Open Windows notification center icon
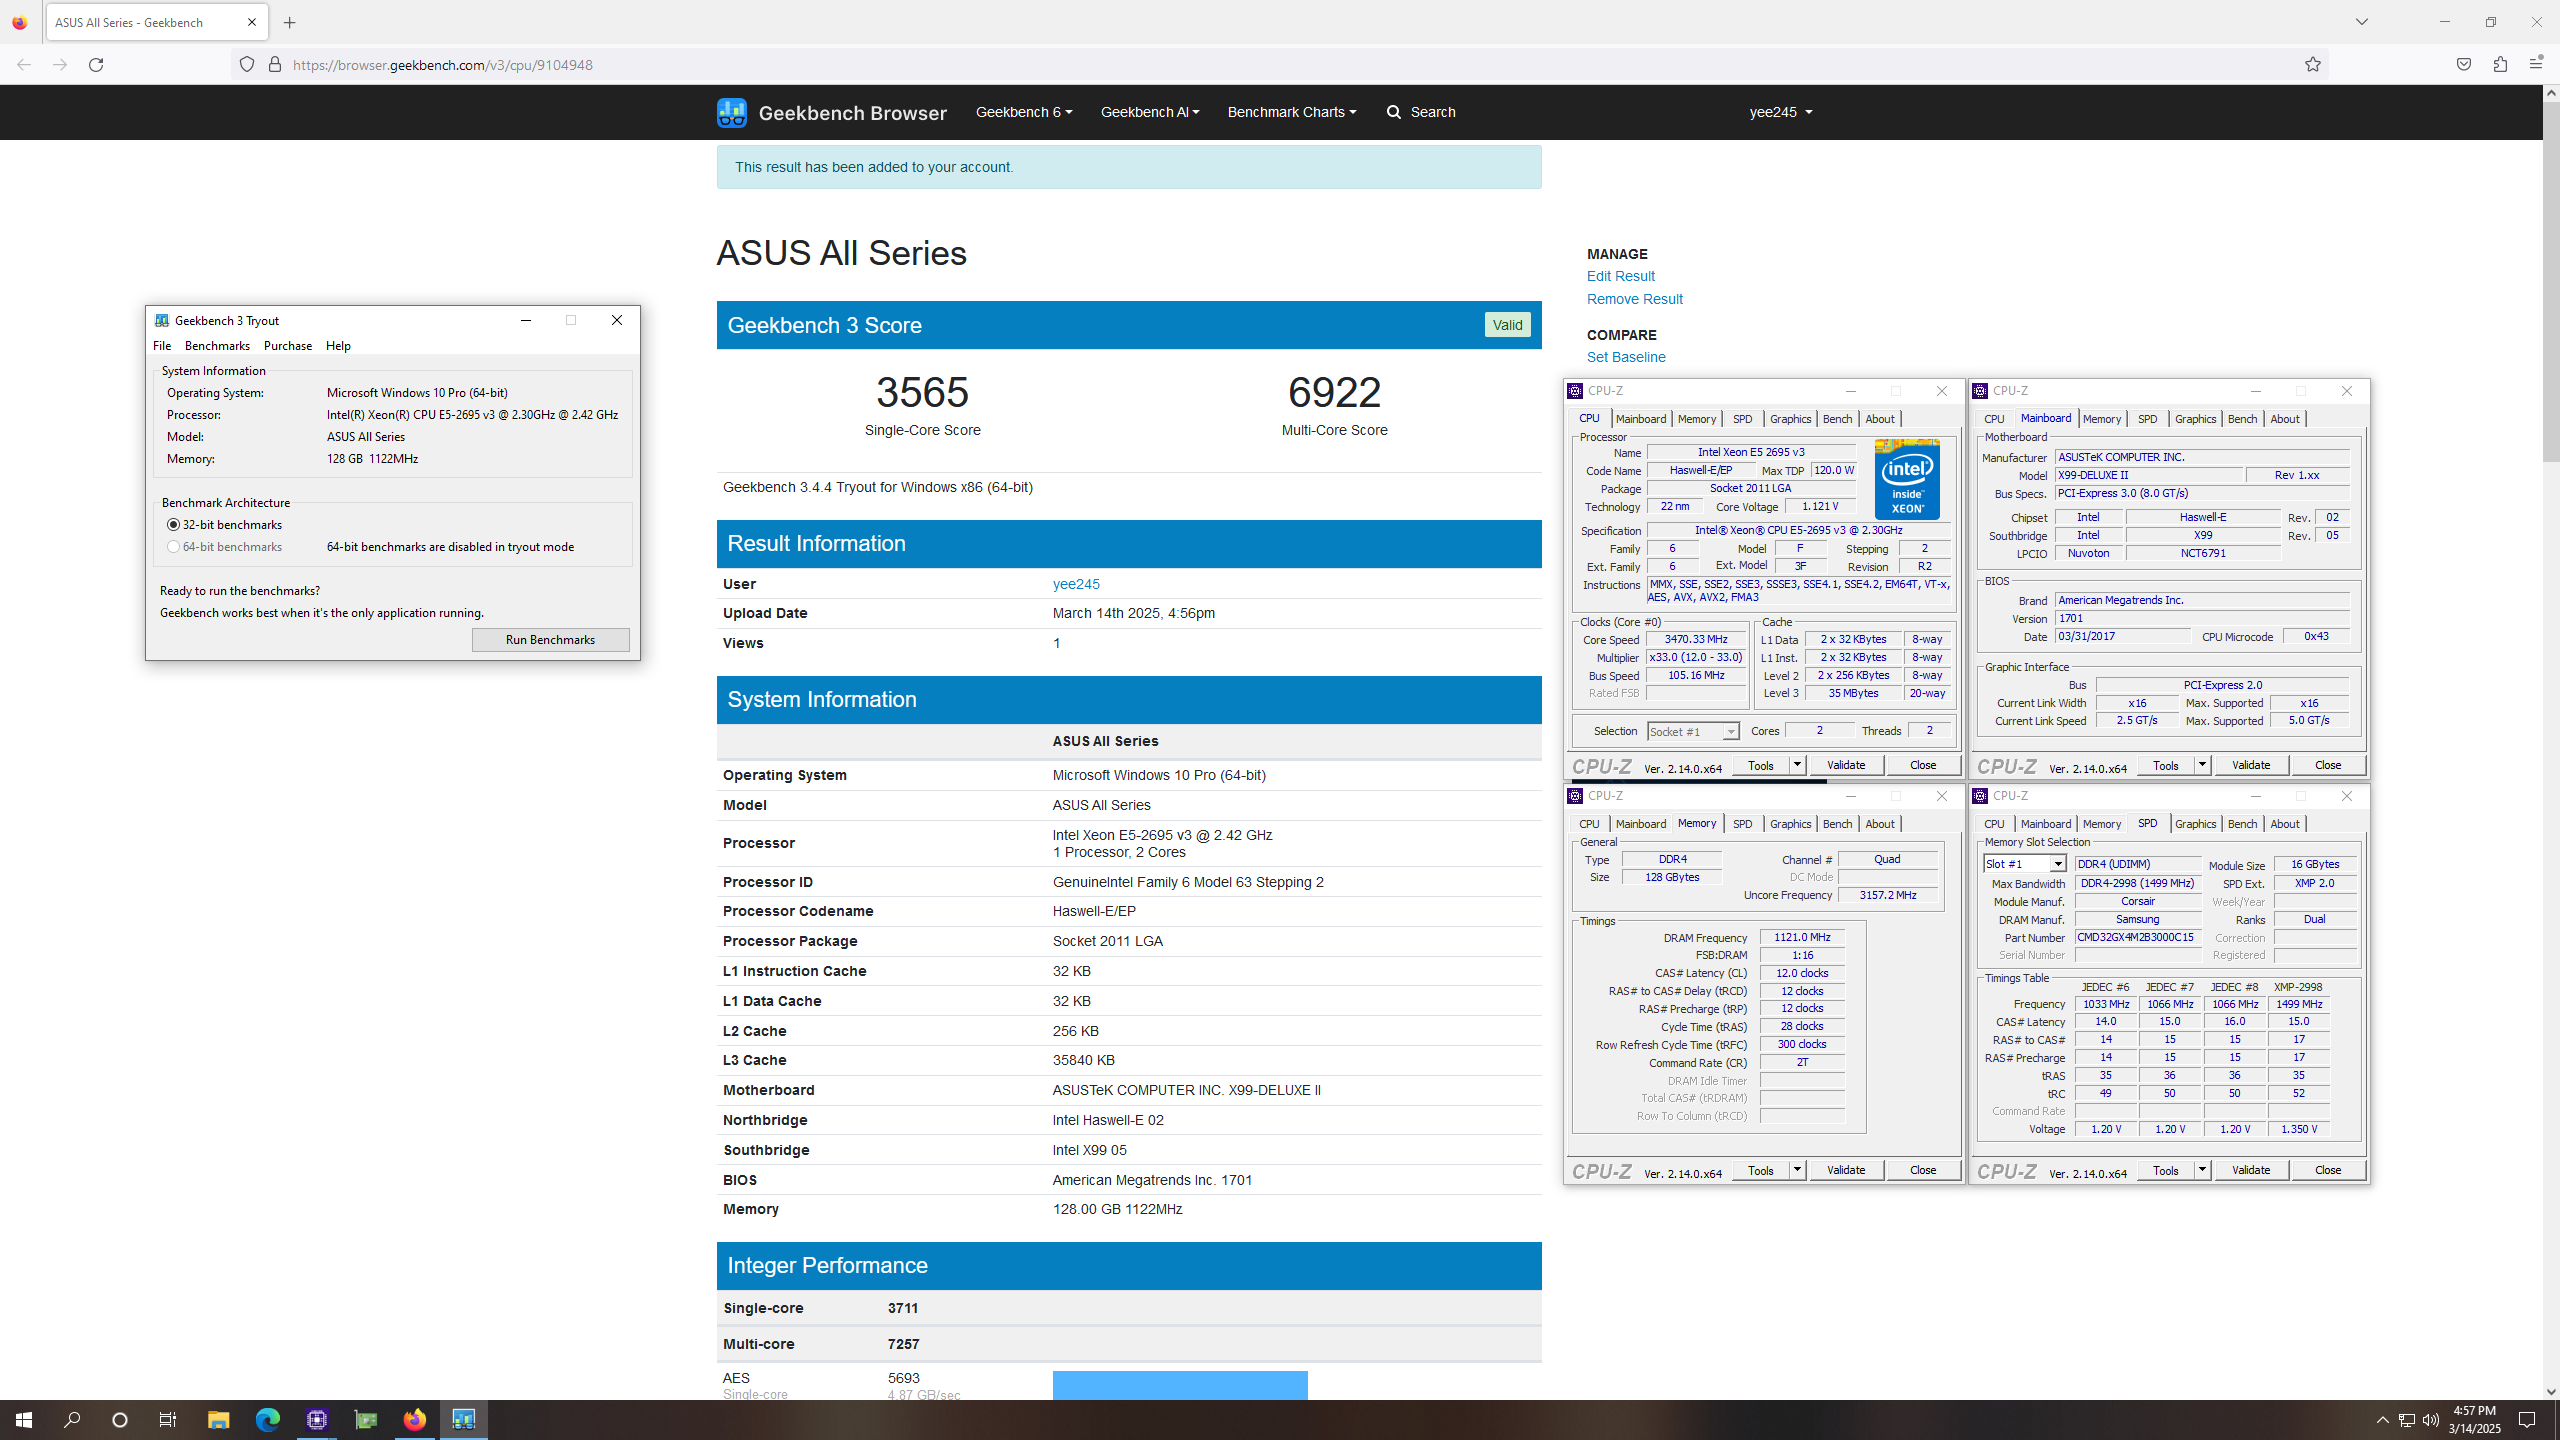The image size is (2560, 1440). click(x=2527, y=1420)
